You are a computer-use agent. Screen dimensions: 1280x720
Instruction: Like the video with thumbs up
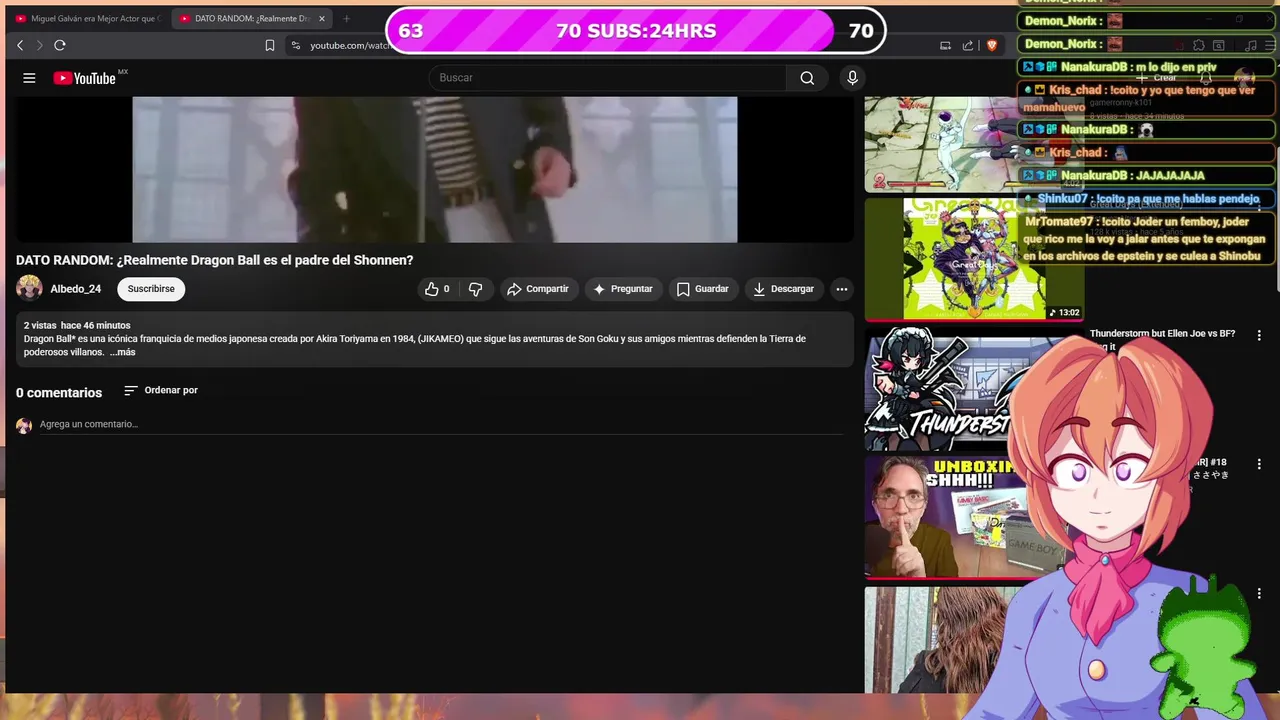pyautogui.click(x=436, y=289)
